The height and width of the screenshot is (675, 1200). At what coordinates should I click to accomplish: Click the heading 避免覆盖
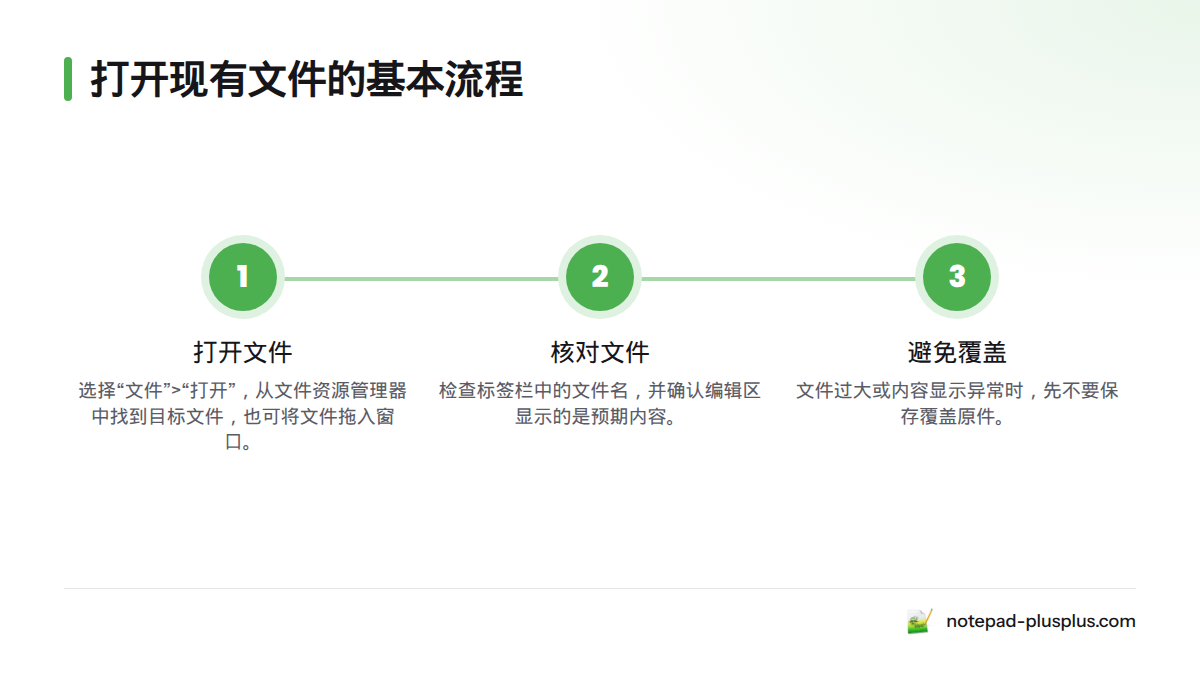957,352
